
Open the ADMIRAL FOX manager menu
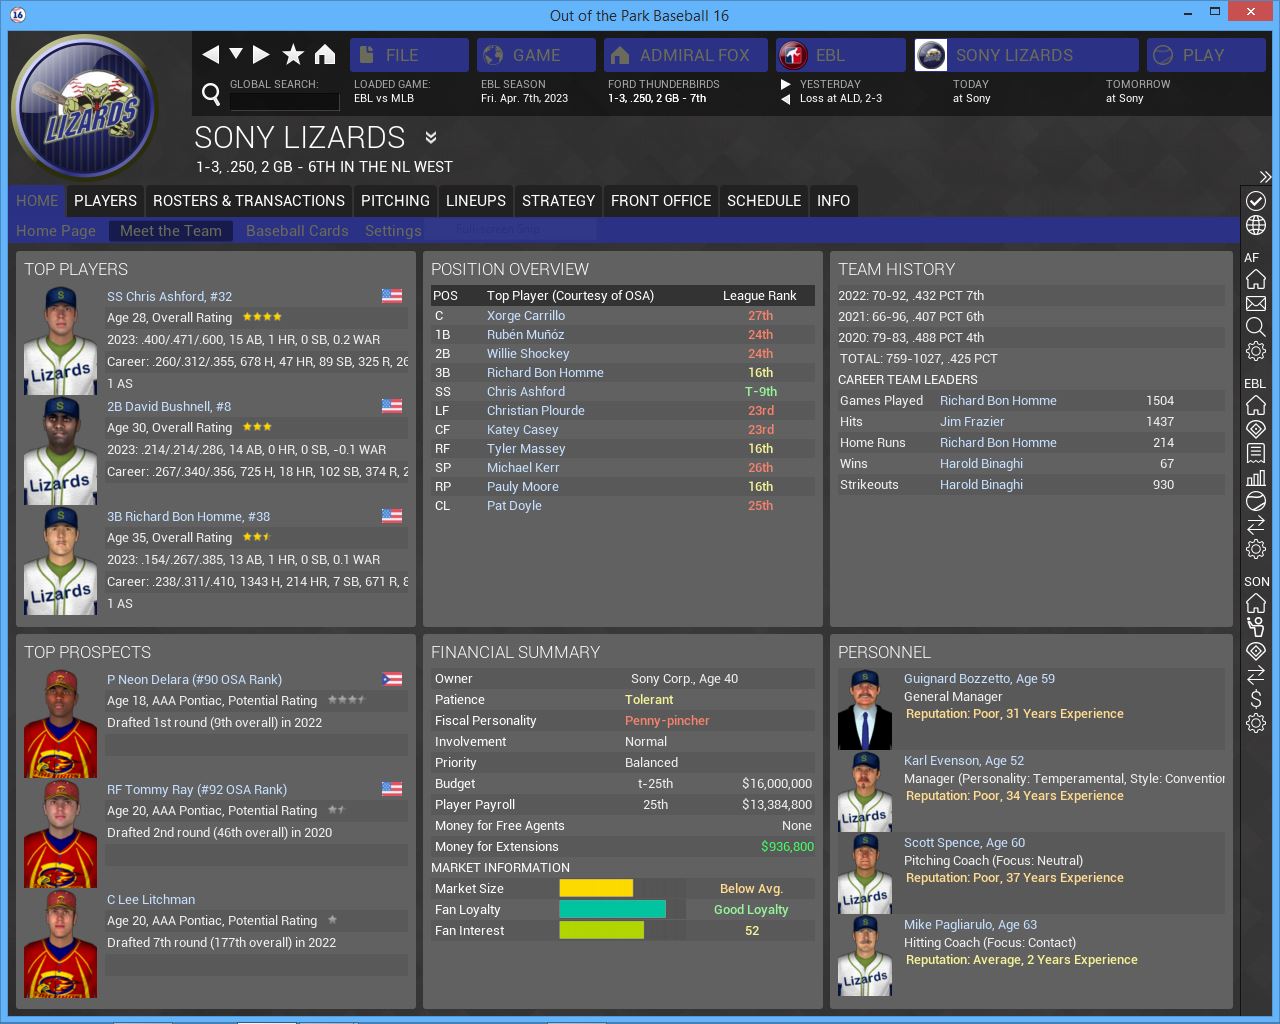pos(686,55)
